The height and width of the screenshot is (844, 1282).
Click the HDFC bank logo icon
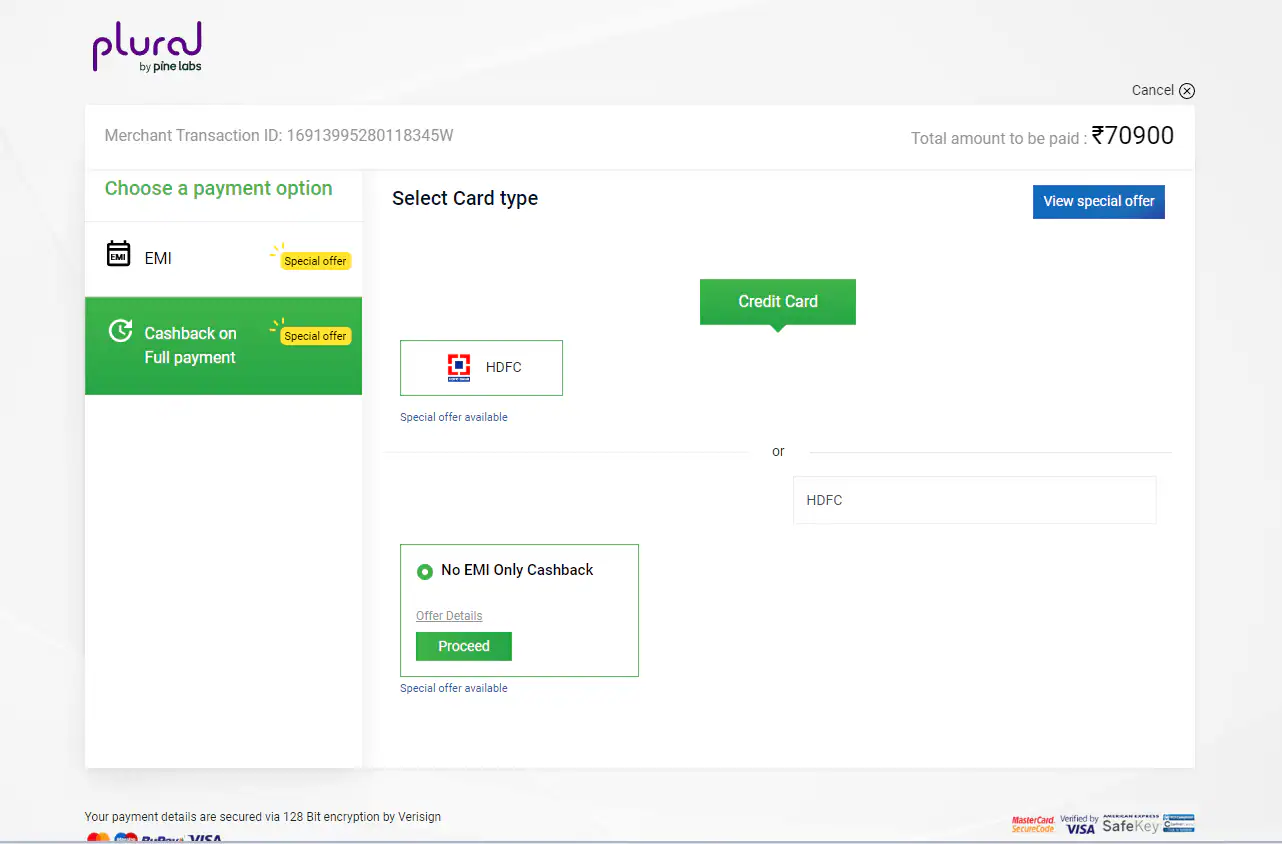coord(459,368)
